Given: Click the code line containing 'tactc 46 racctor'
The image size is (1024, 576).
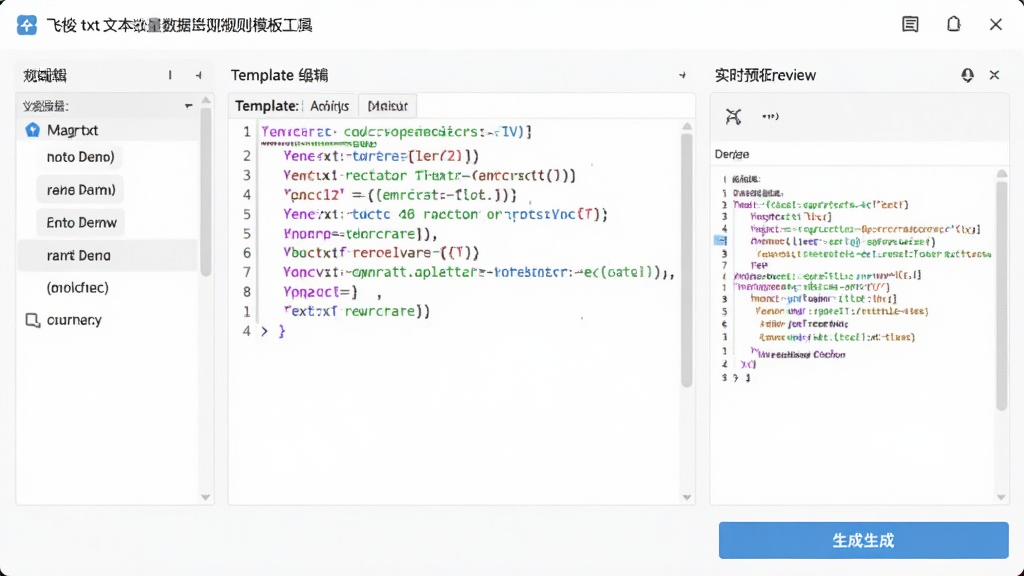Looking at the screenshot, I should point(445,214).
